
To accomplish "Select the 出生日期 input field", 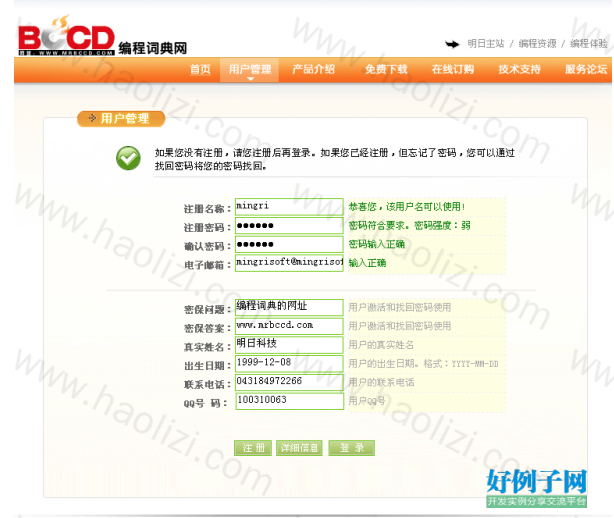I will tap(289, 364).
